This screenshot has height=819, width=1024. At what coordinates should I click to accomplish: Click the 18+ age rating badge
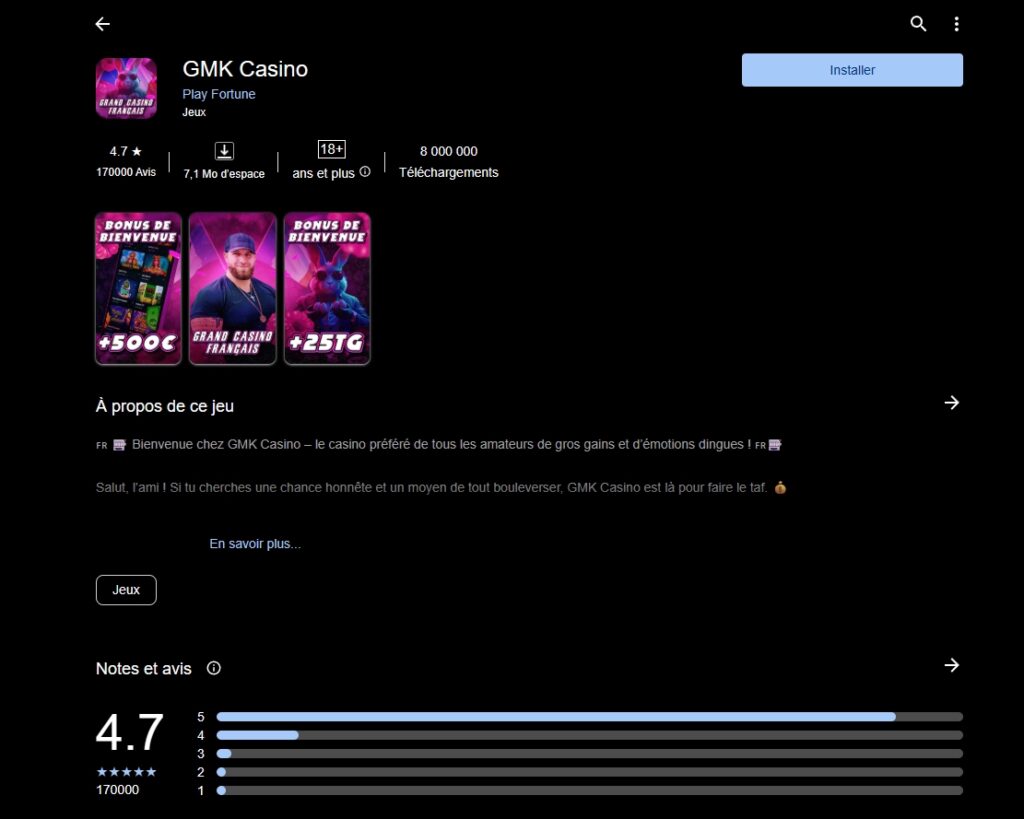click(331, 150)
